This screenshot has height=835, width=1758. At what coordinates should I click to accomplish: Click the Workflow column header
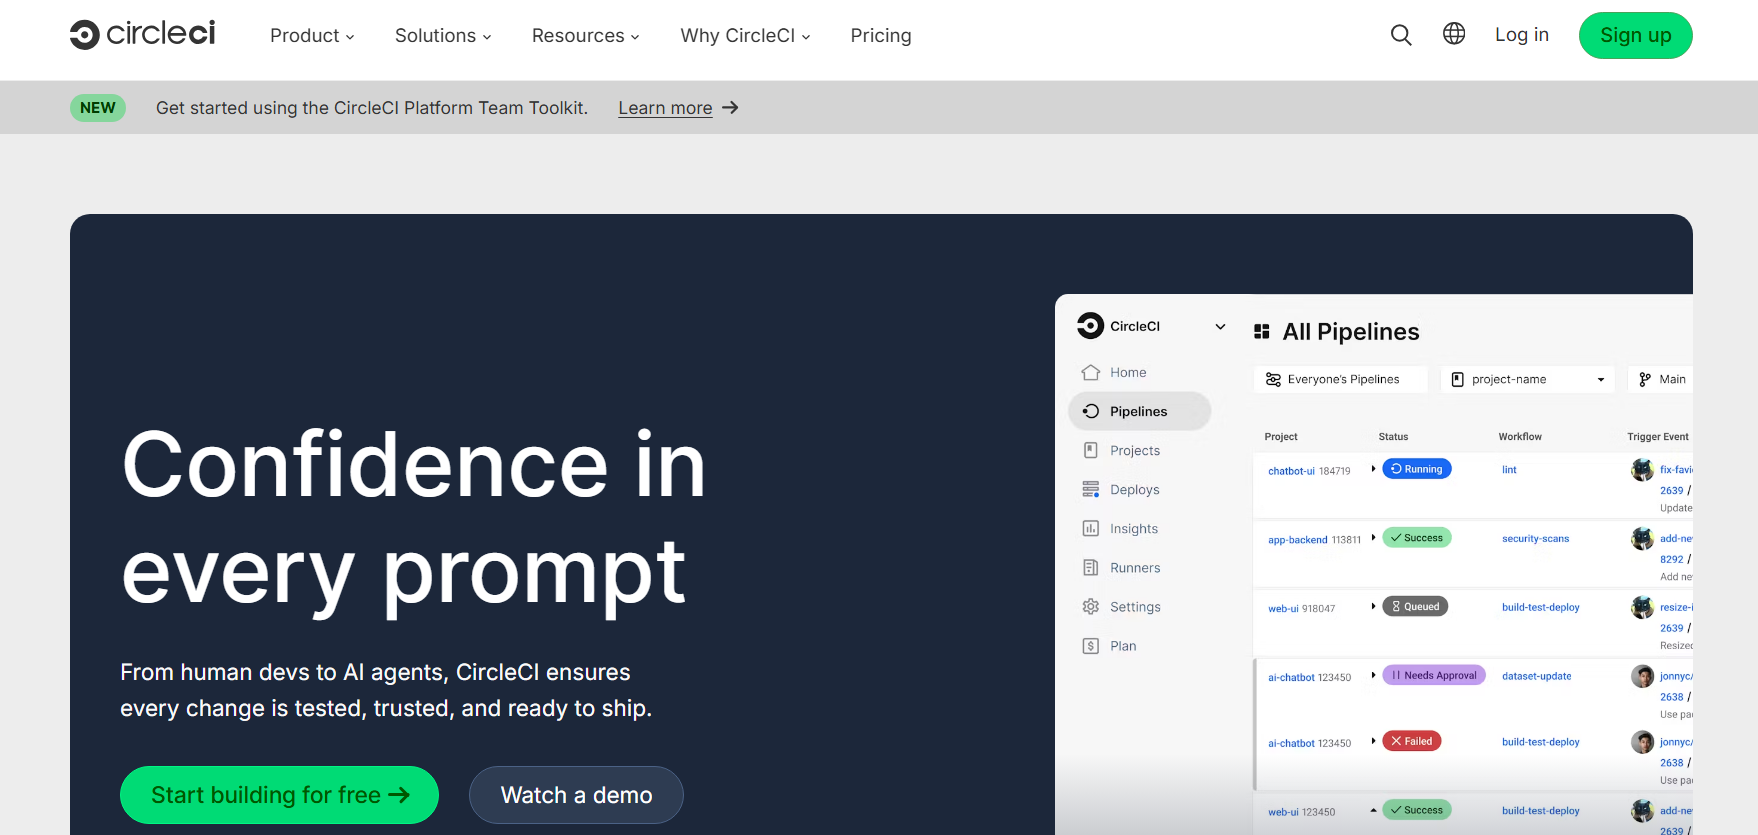(1520, 437)
